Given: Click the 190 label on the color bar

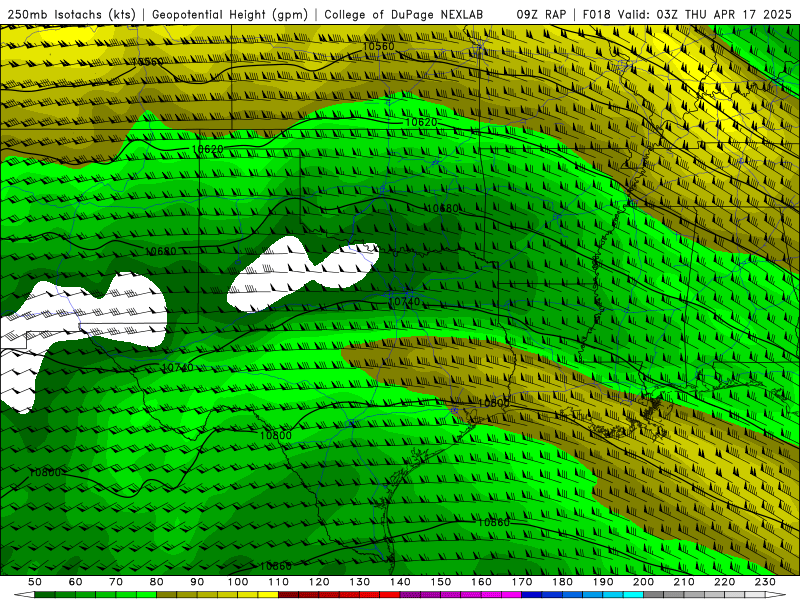Looking at the screenshot, I should pyautogui.click(x=603, y=582).
